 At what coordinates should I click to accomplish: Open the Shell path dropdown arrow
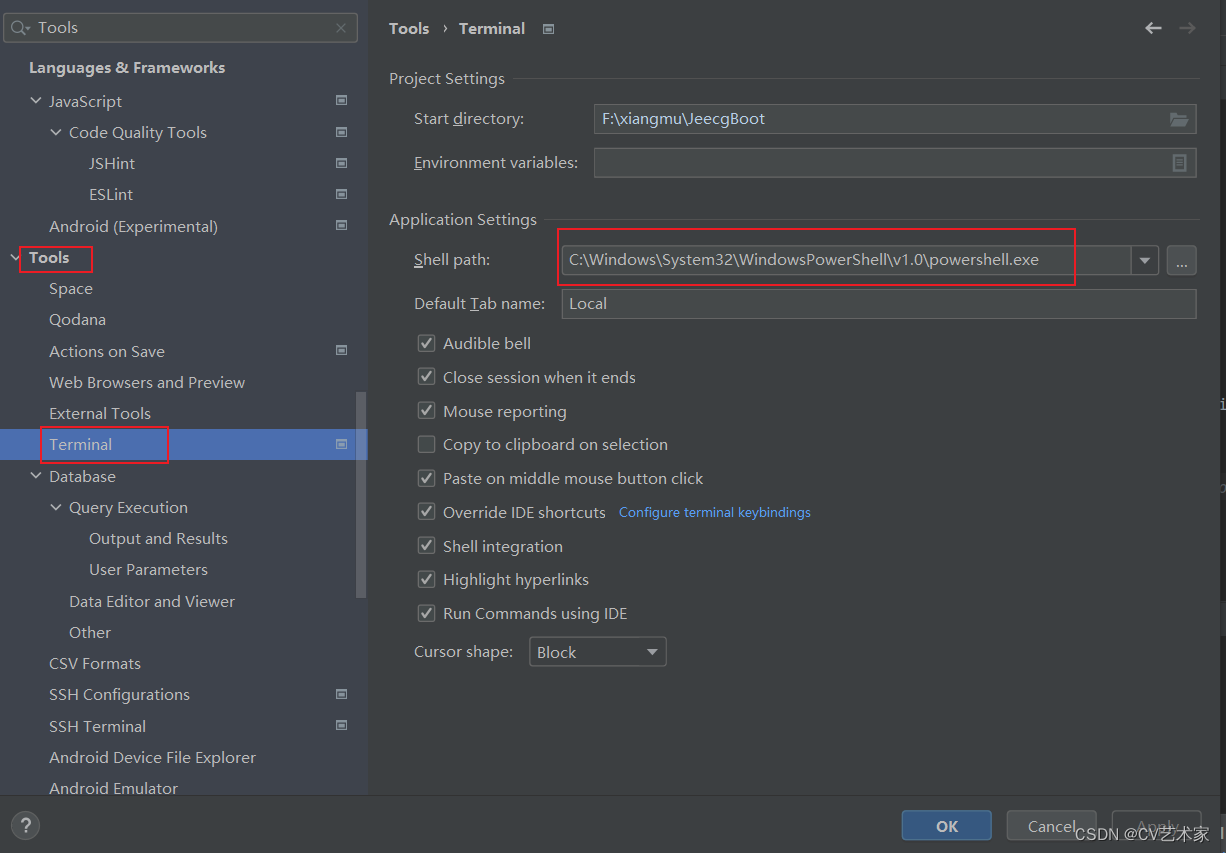pos(1144,260)
